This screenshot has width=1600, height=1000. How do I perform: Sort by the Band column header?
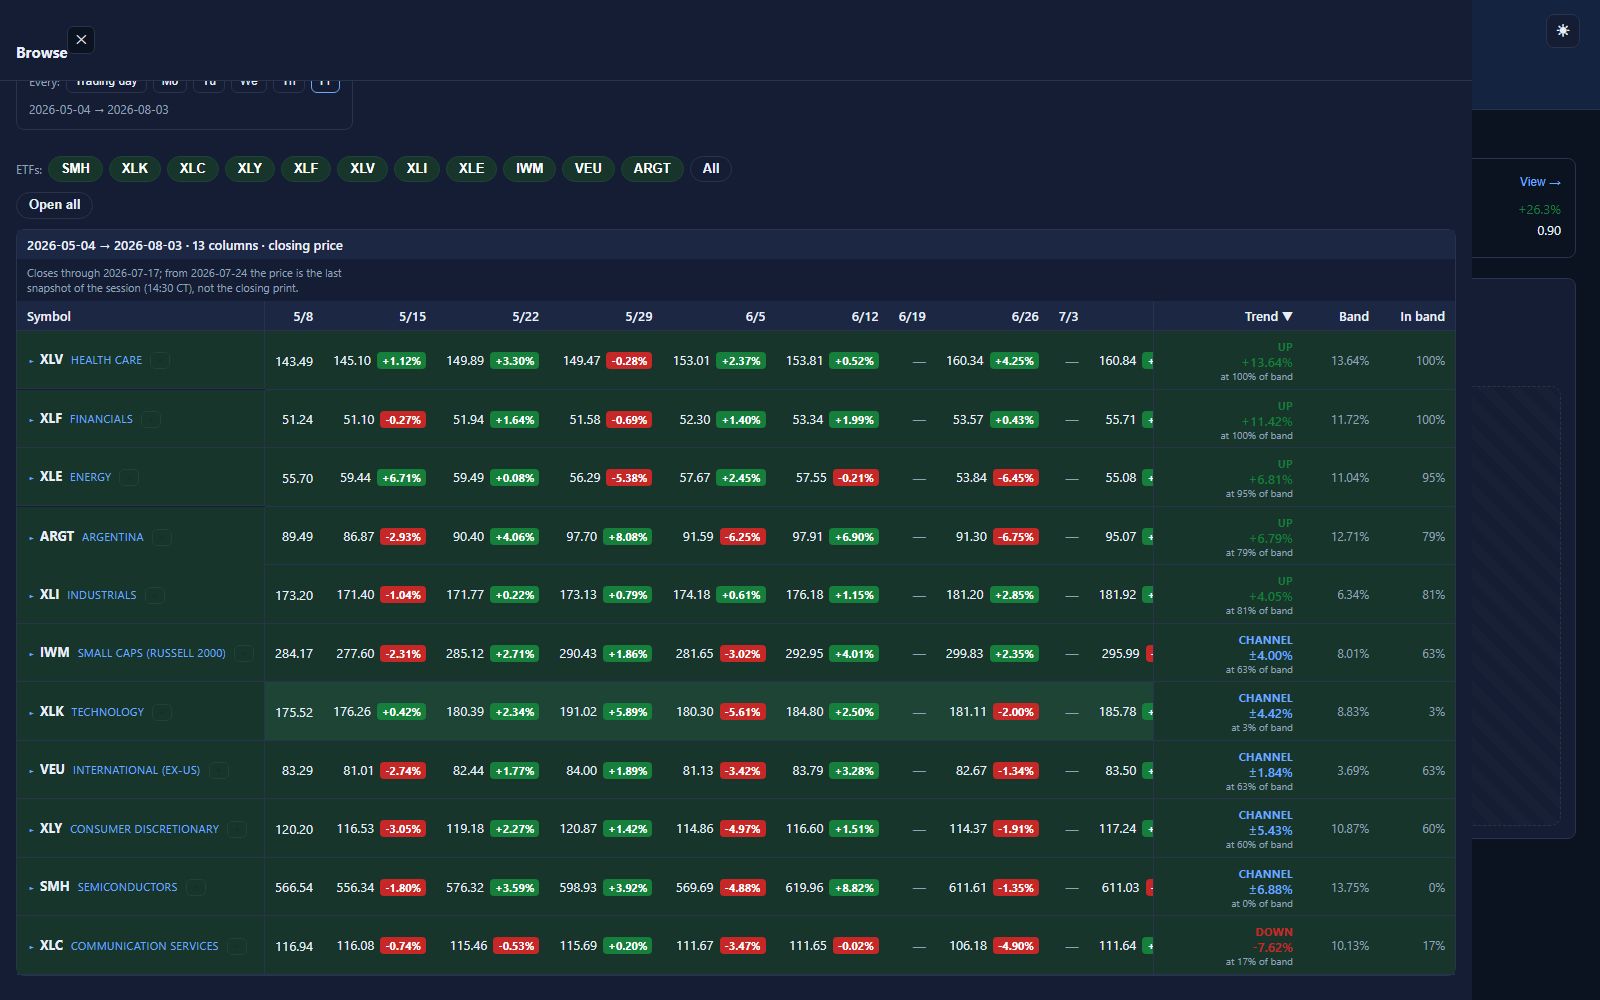[x=1354, y=316]
